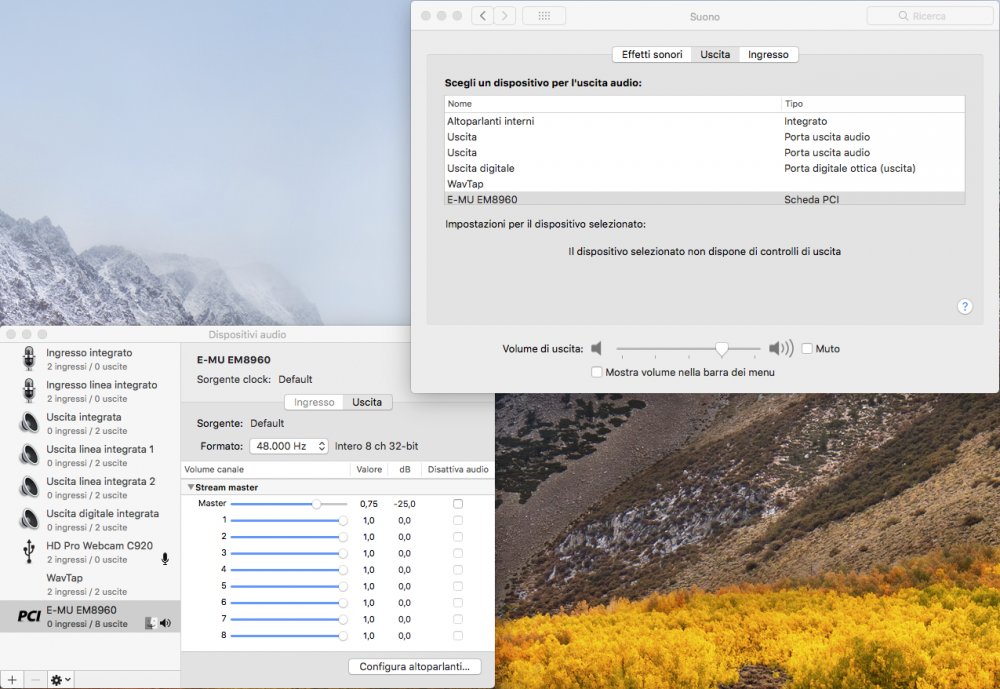Click the high volume speaker icon

(781, 348)
